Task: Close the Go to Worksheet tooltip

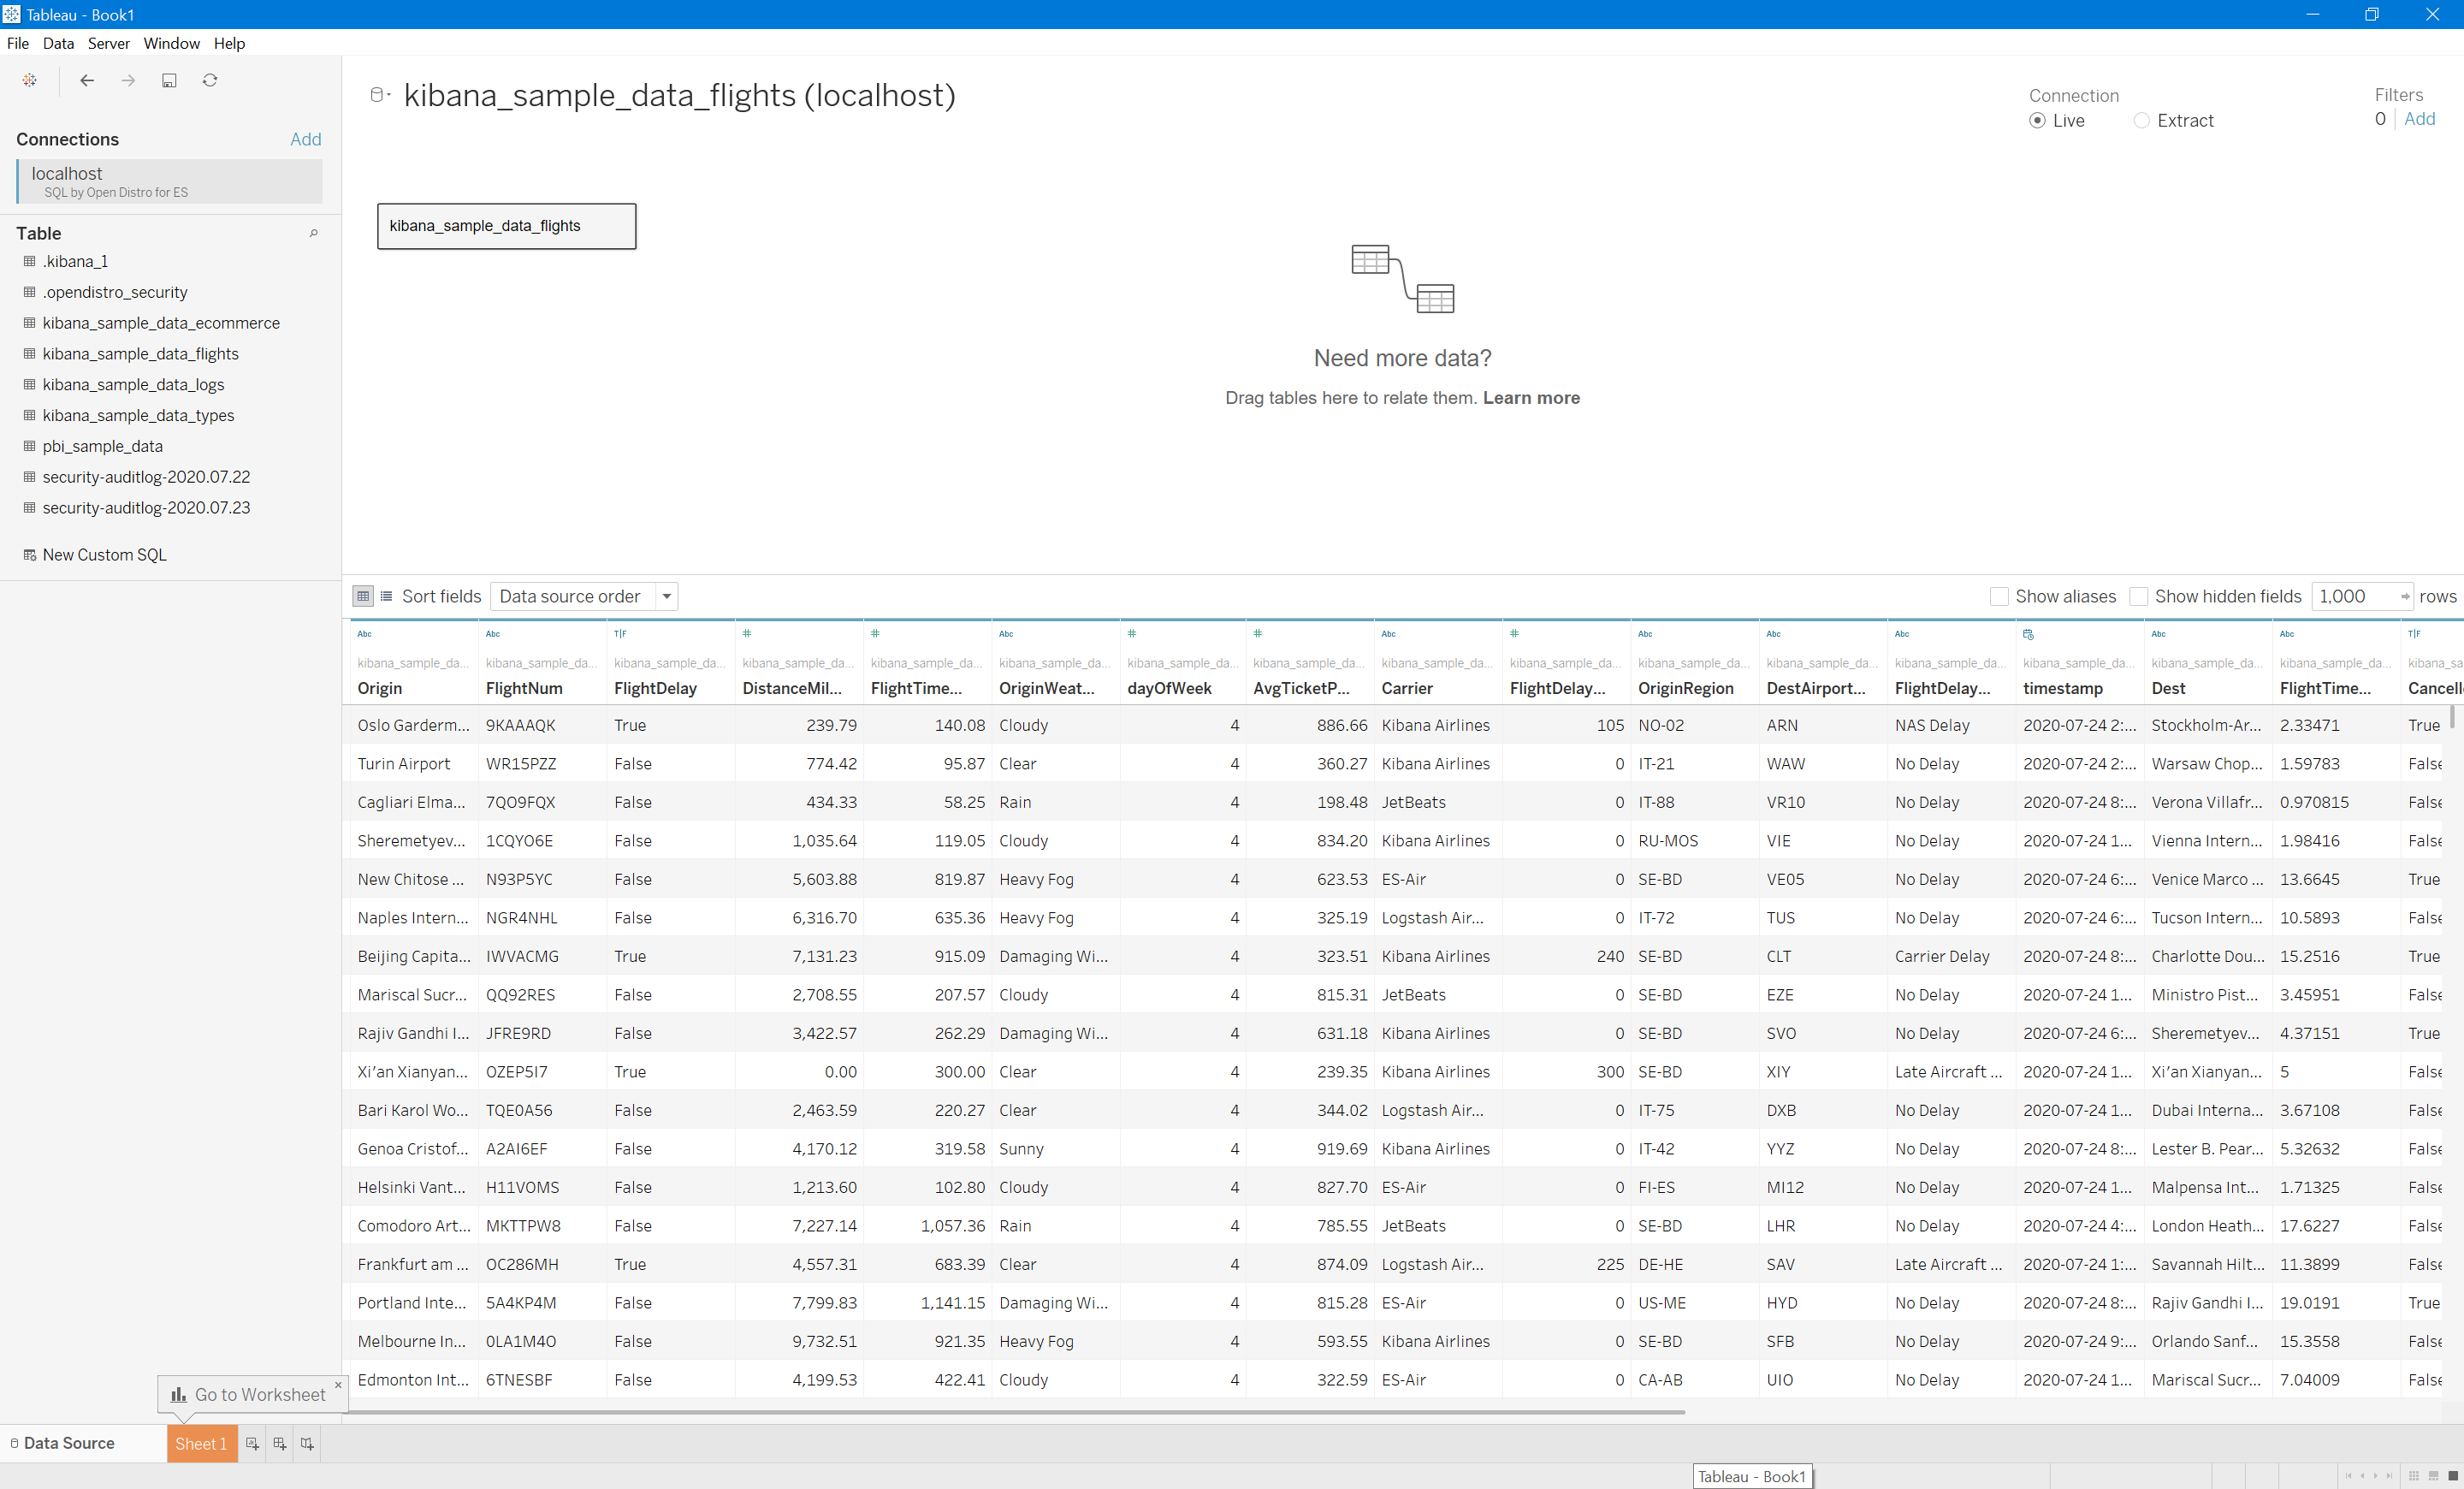Action: (338, 1384)
